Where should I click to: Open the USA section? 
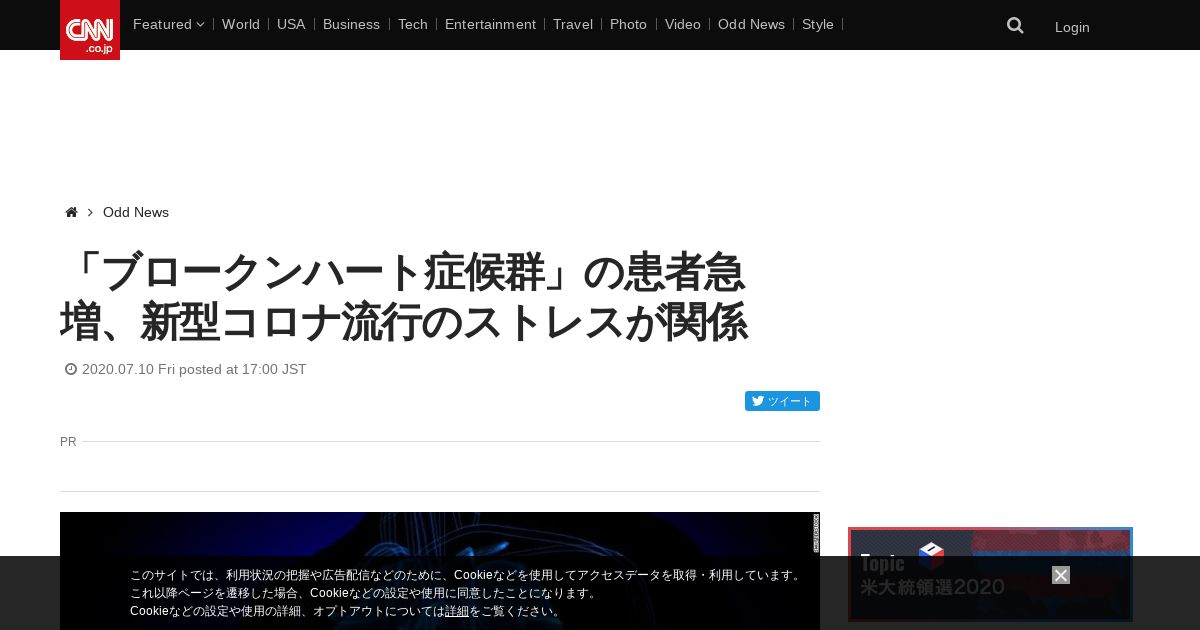coord(291,24)
